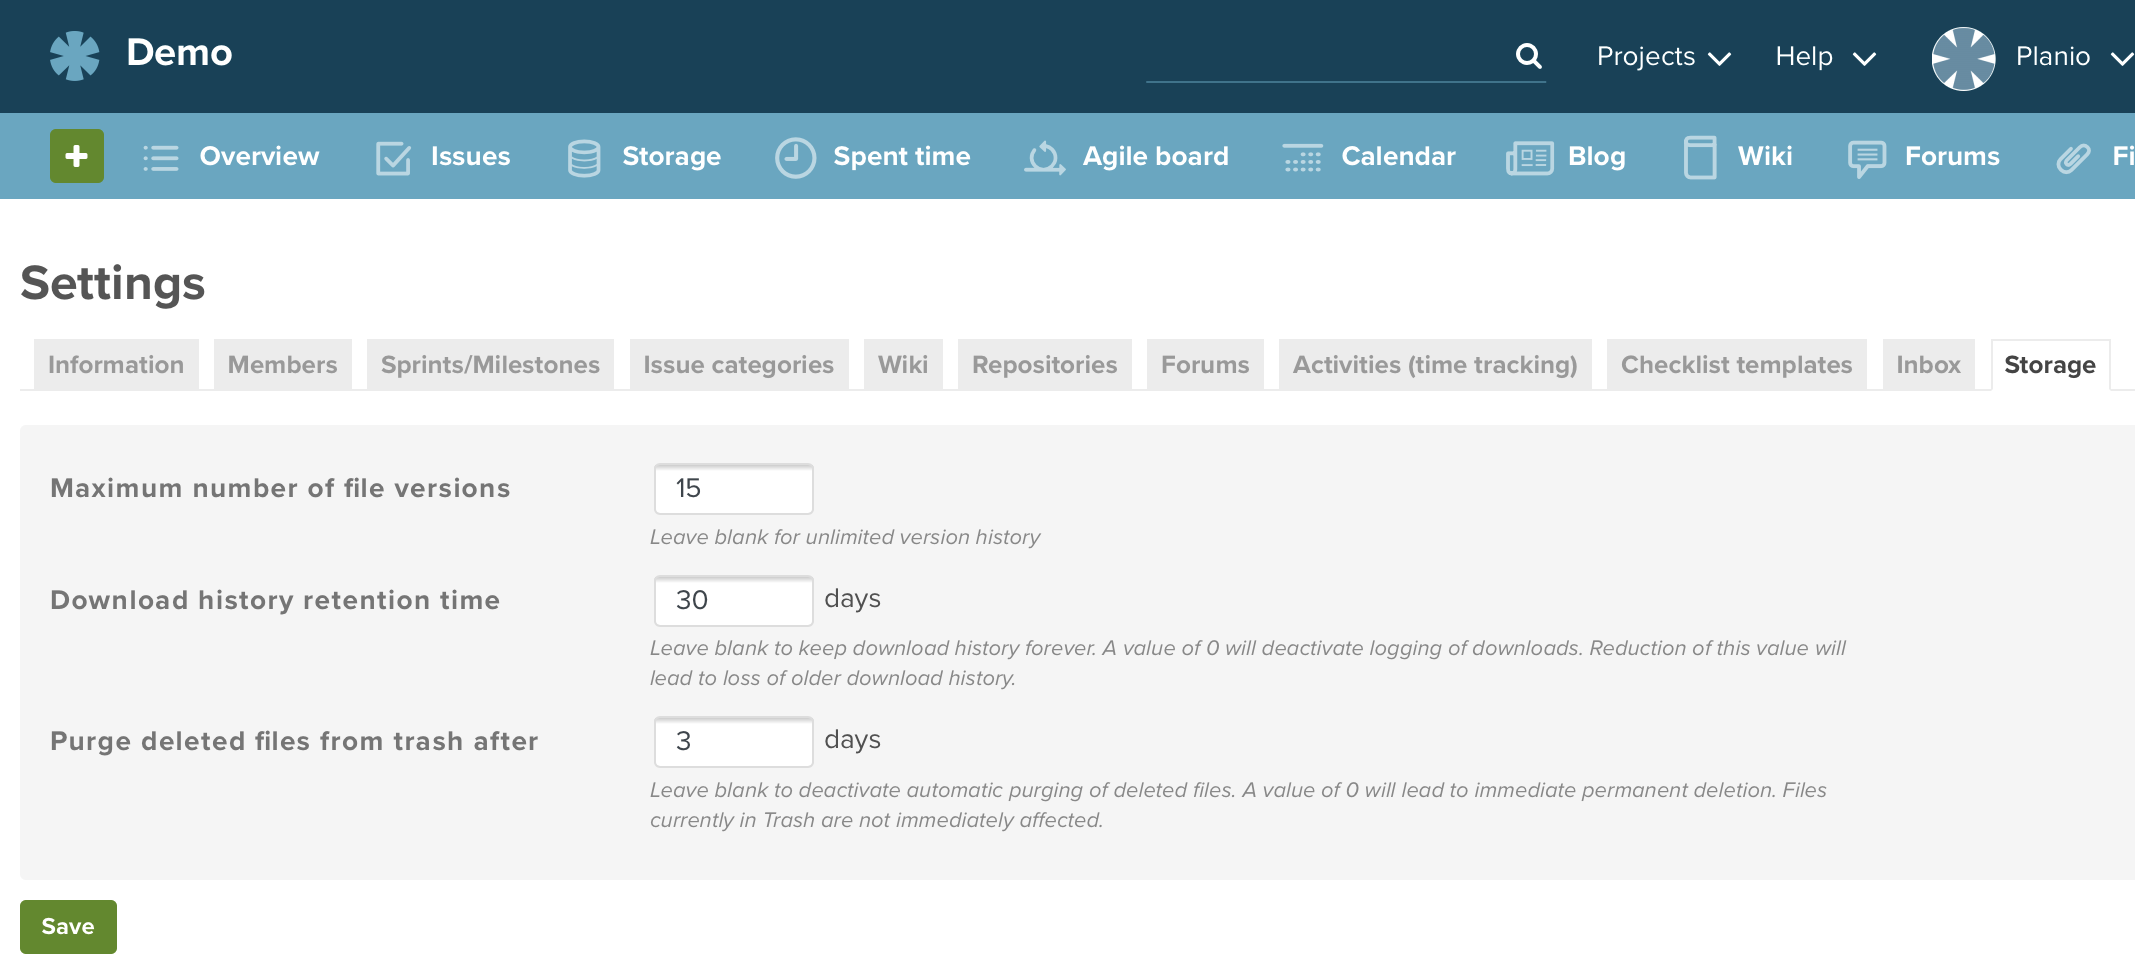Open the Planio user account dropdown
The image size is (2135, 979).
2073,57
